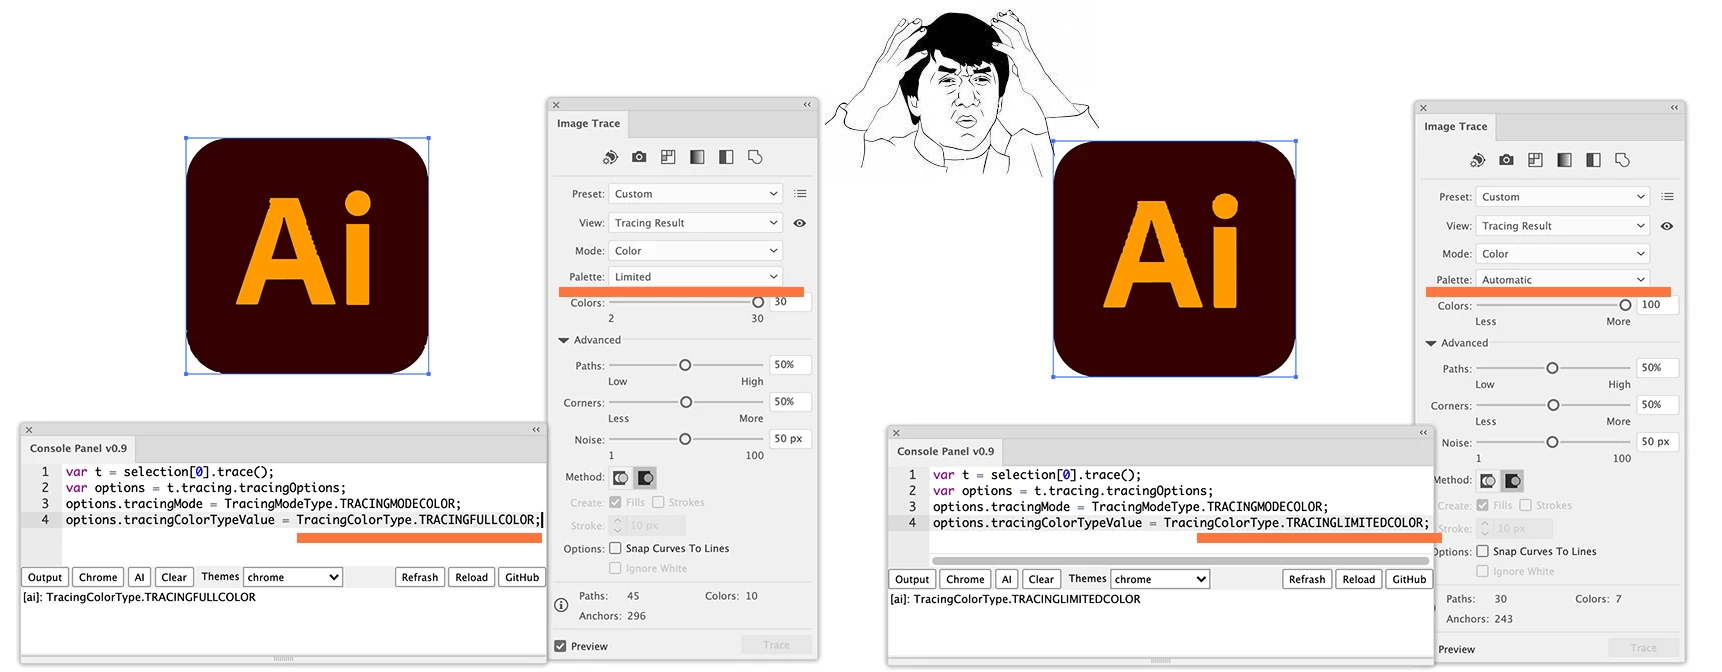Viewport: 1722px width, 672px height.
Task: Select Console Panel v0.9 tab on the left
Action: click(x=78, y=449)
